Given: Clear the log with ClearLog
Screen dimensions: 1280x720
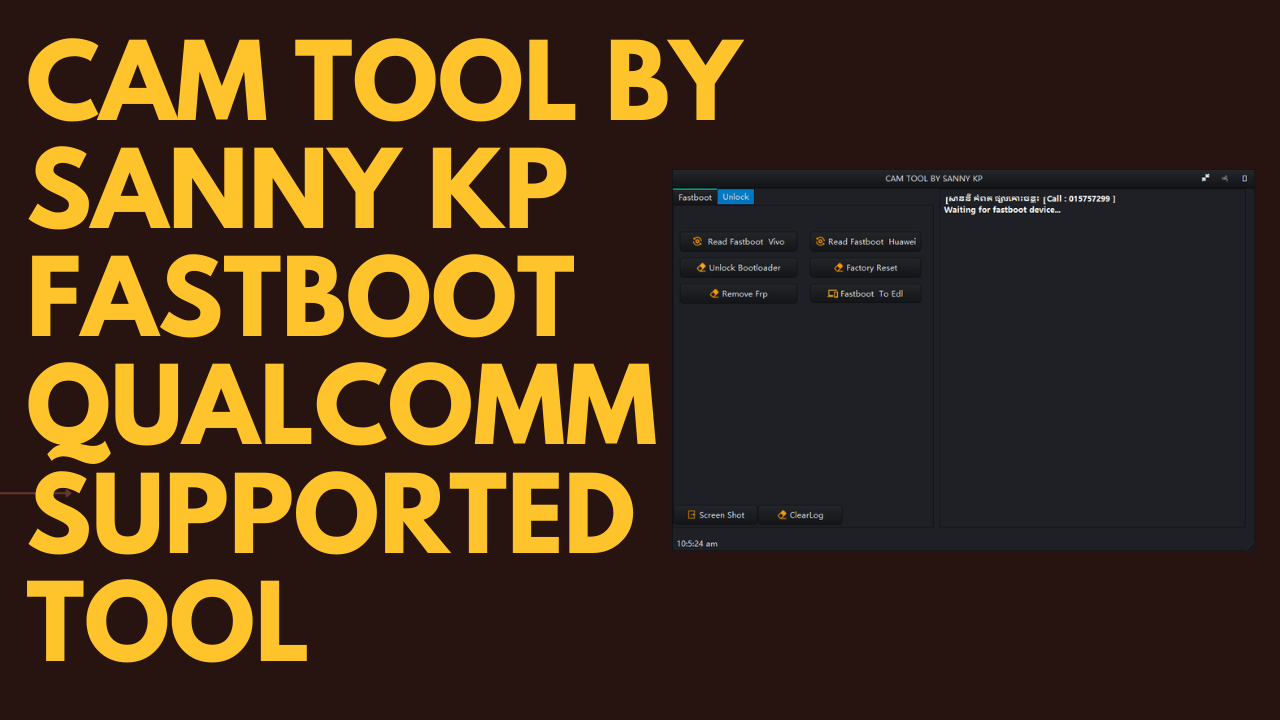Looking at the screenshot, I should 800,515.
